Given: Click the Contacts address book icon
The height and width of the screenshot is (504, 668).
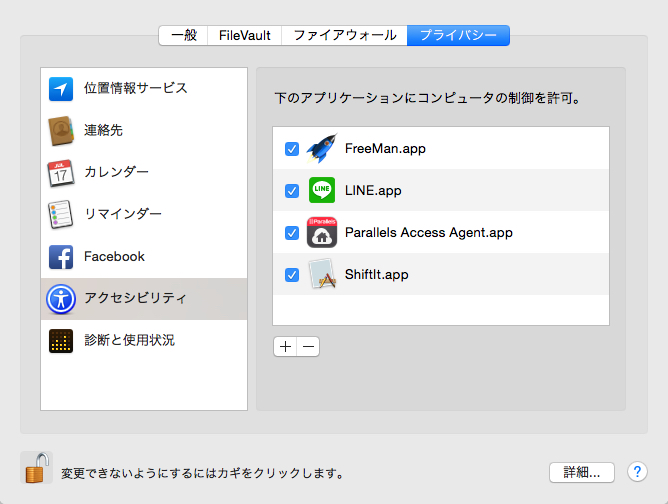Looking at the screenshot, I should tap(61, 130).
